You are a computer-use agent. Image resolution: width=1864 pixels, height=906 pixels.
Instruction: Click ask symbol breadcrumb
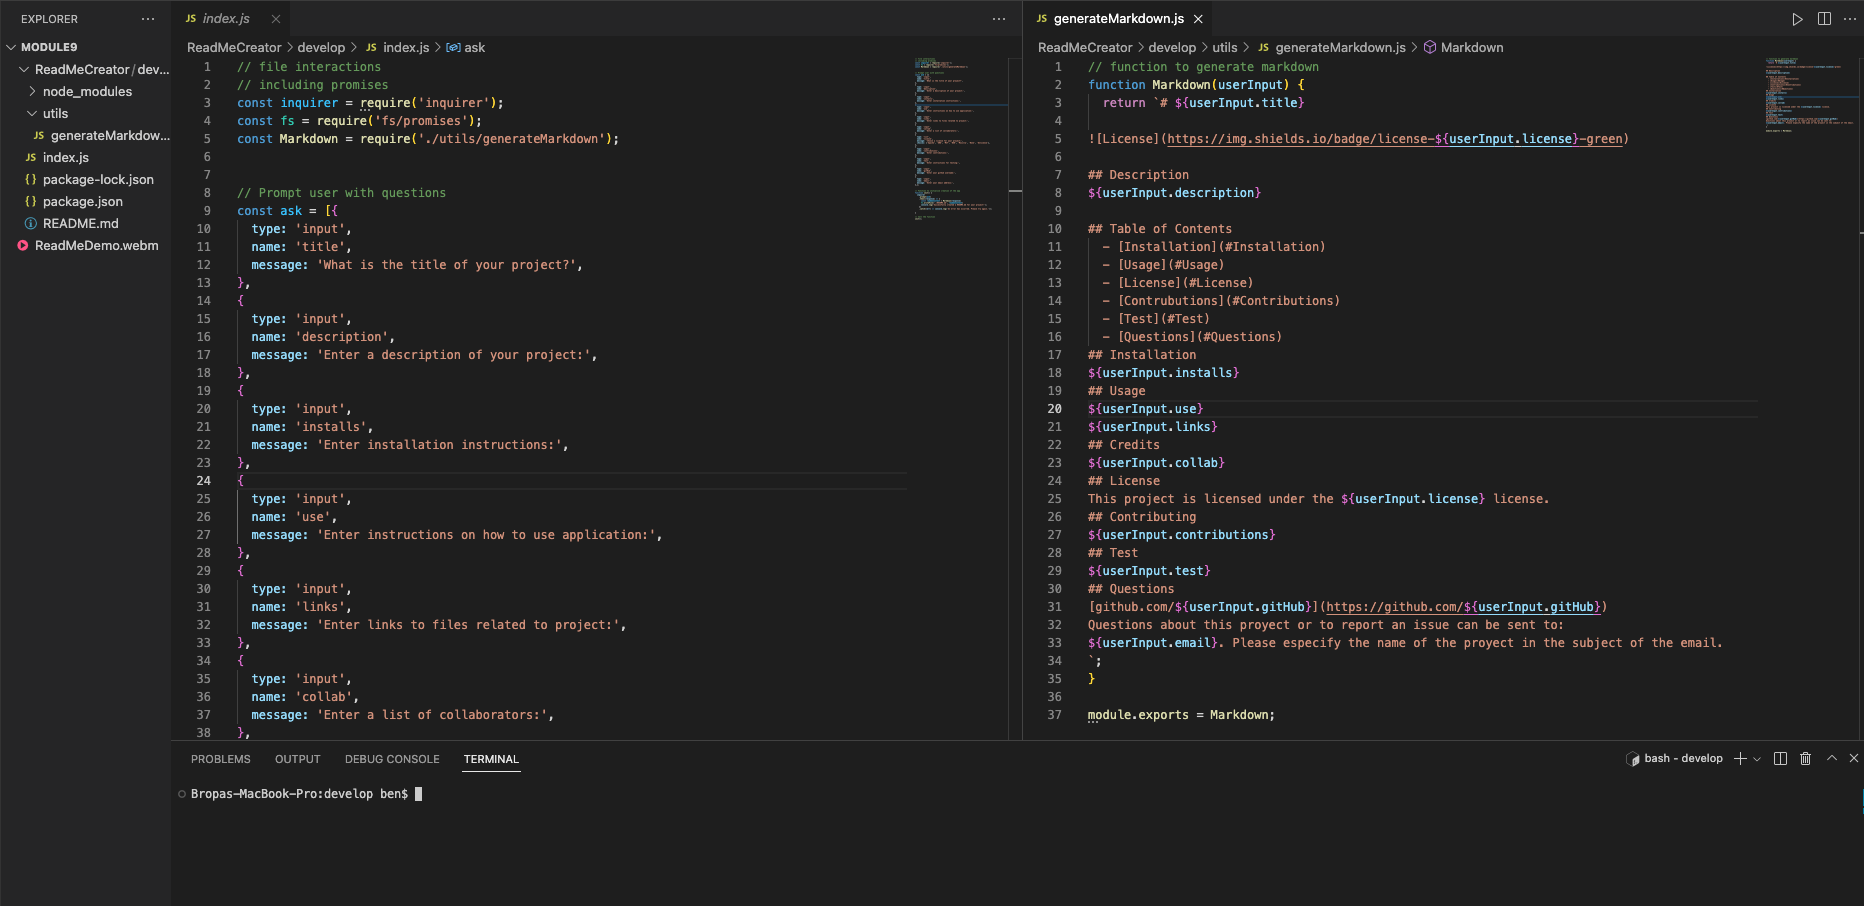click(x=466, y=47)
